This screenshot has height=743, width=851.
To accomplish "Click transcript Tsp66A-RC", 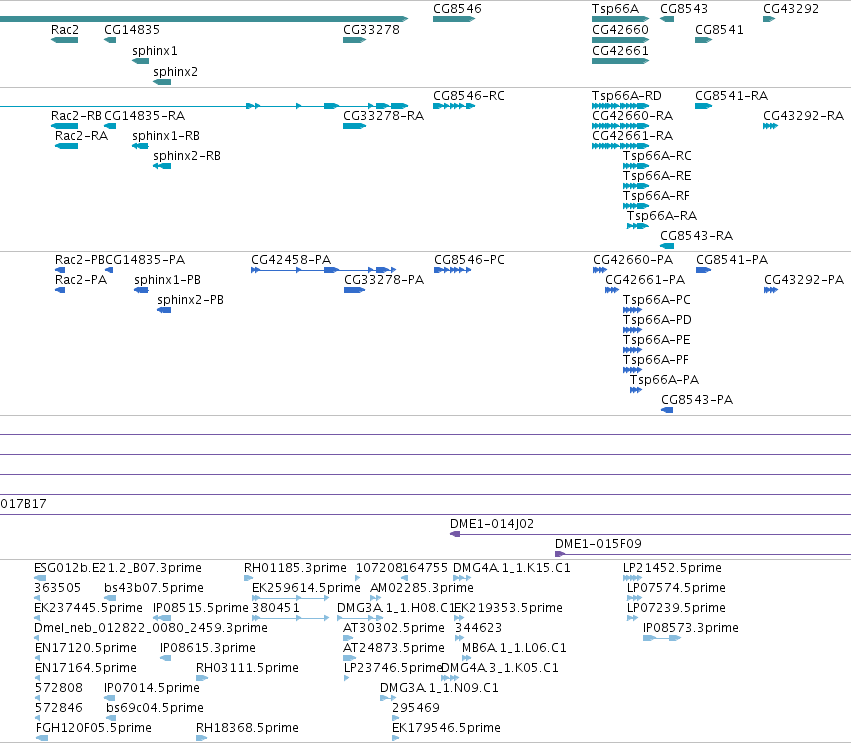I will point(636,166).
